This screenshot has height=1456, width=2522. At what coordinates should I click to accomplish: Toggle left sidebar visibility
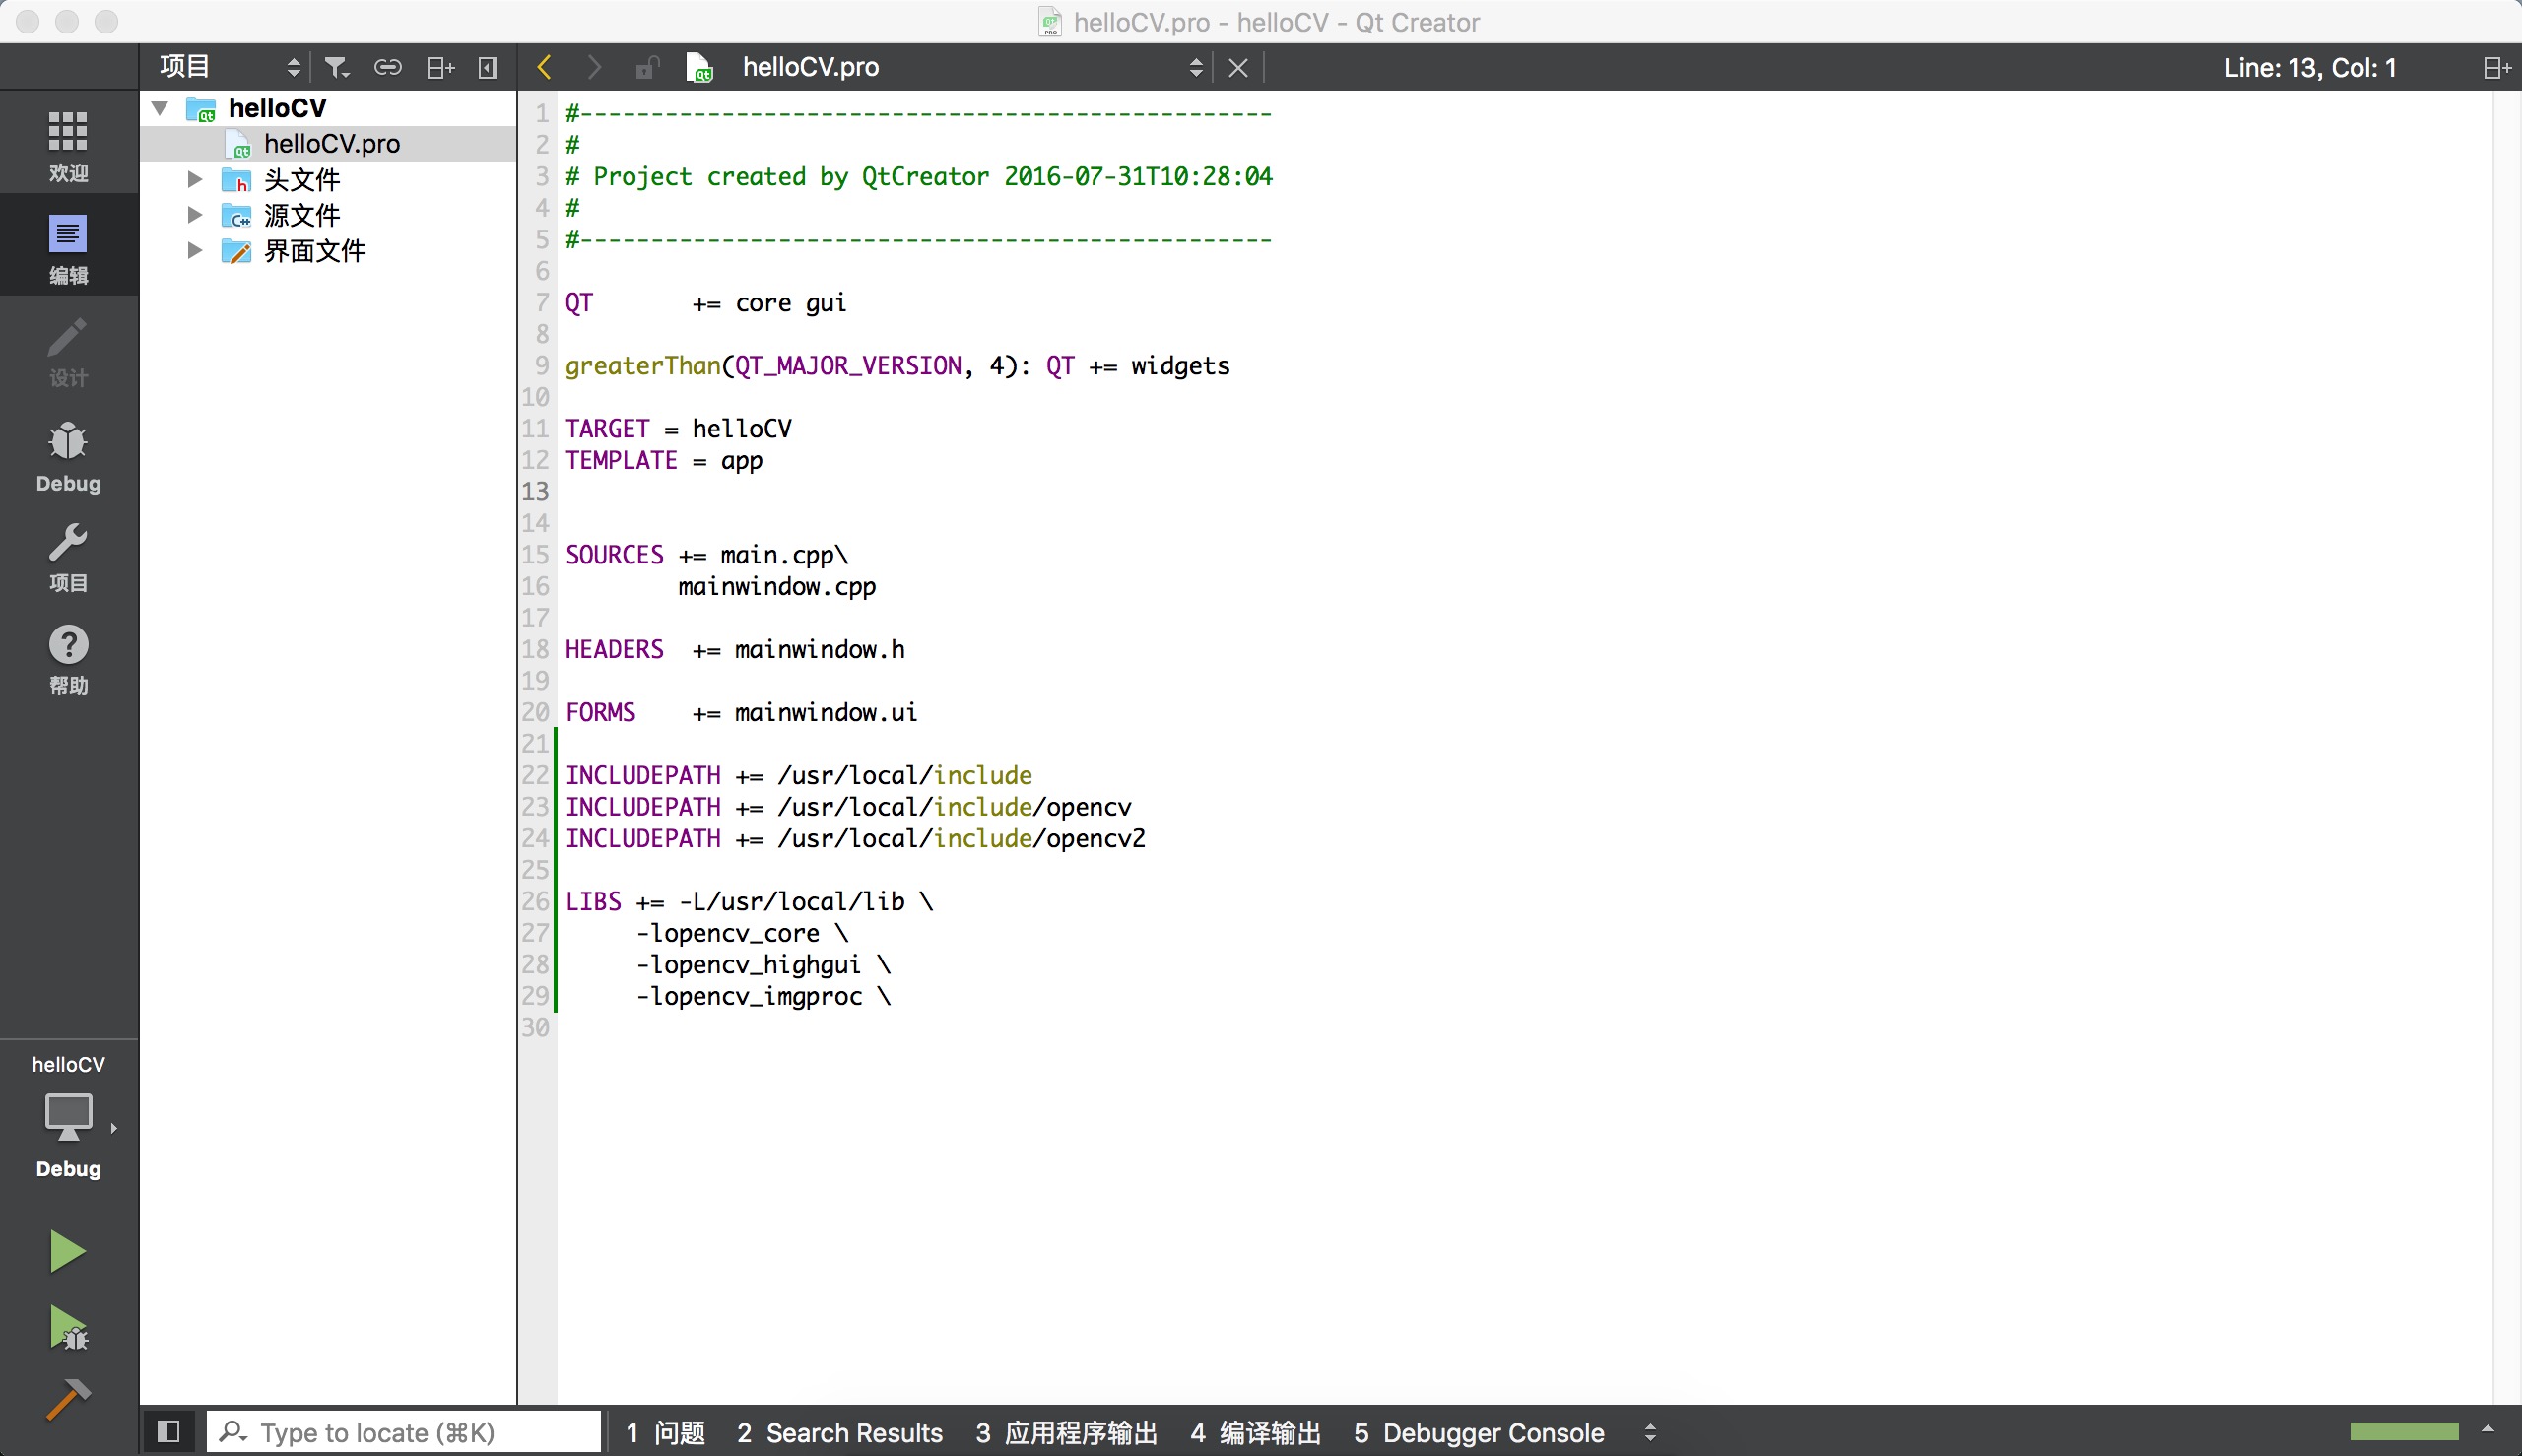click(x=169, y=1432)
